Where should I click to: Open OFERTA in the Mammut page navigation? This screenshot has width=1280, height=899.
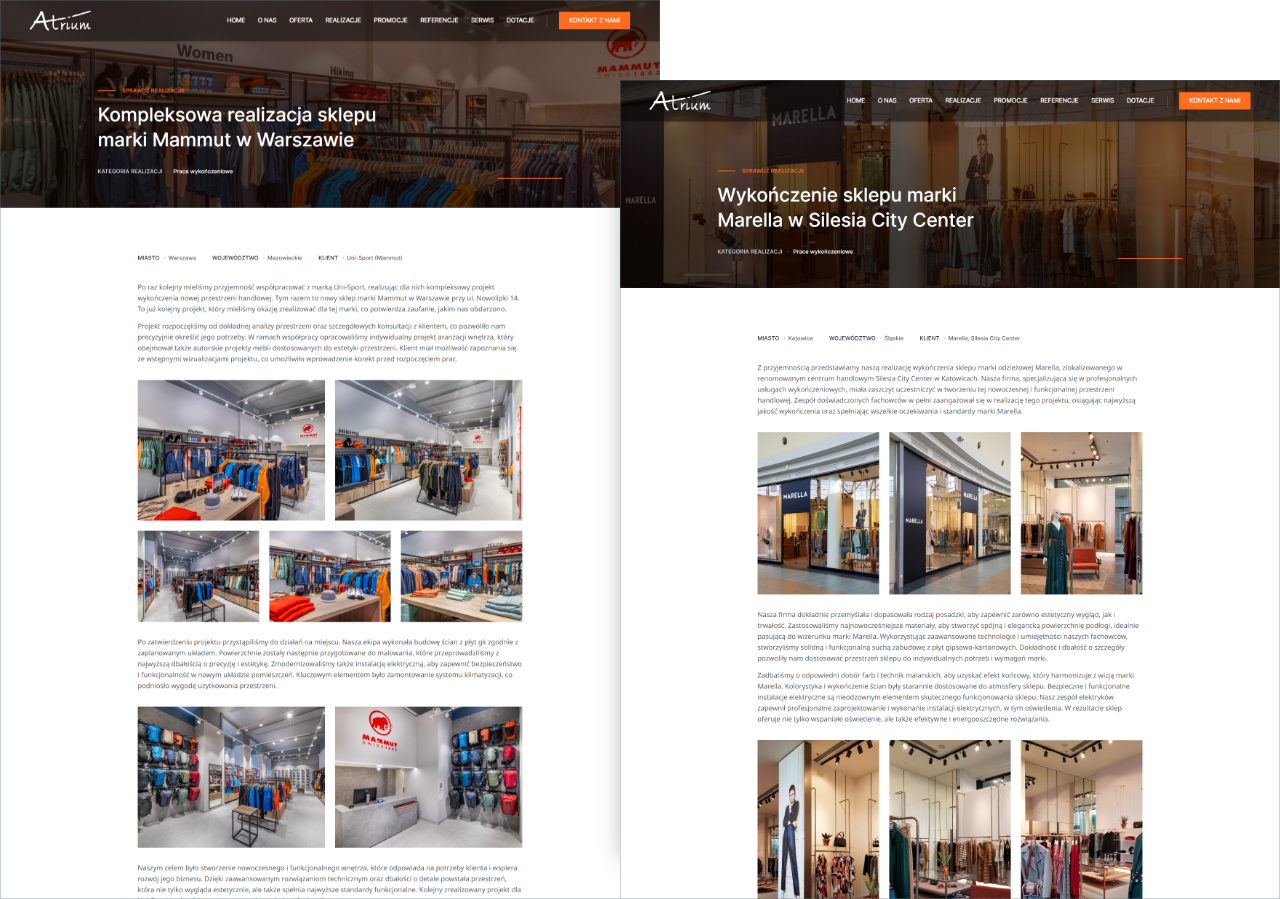click(301, 20)
